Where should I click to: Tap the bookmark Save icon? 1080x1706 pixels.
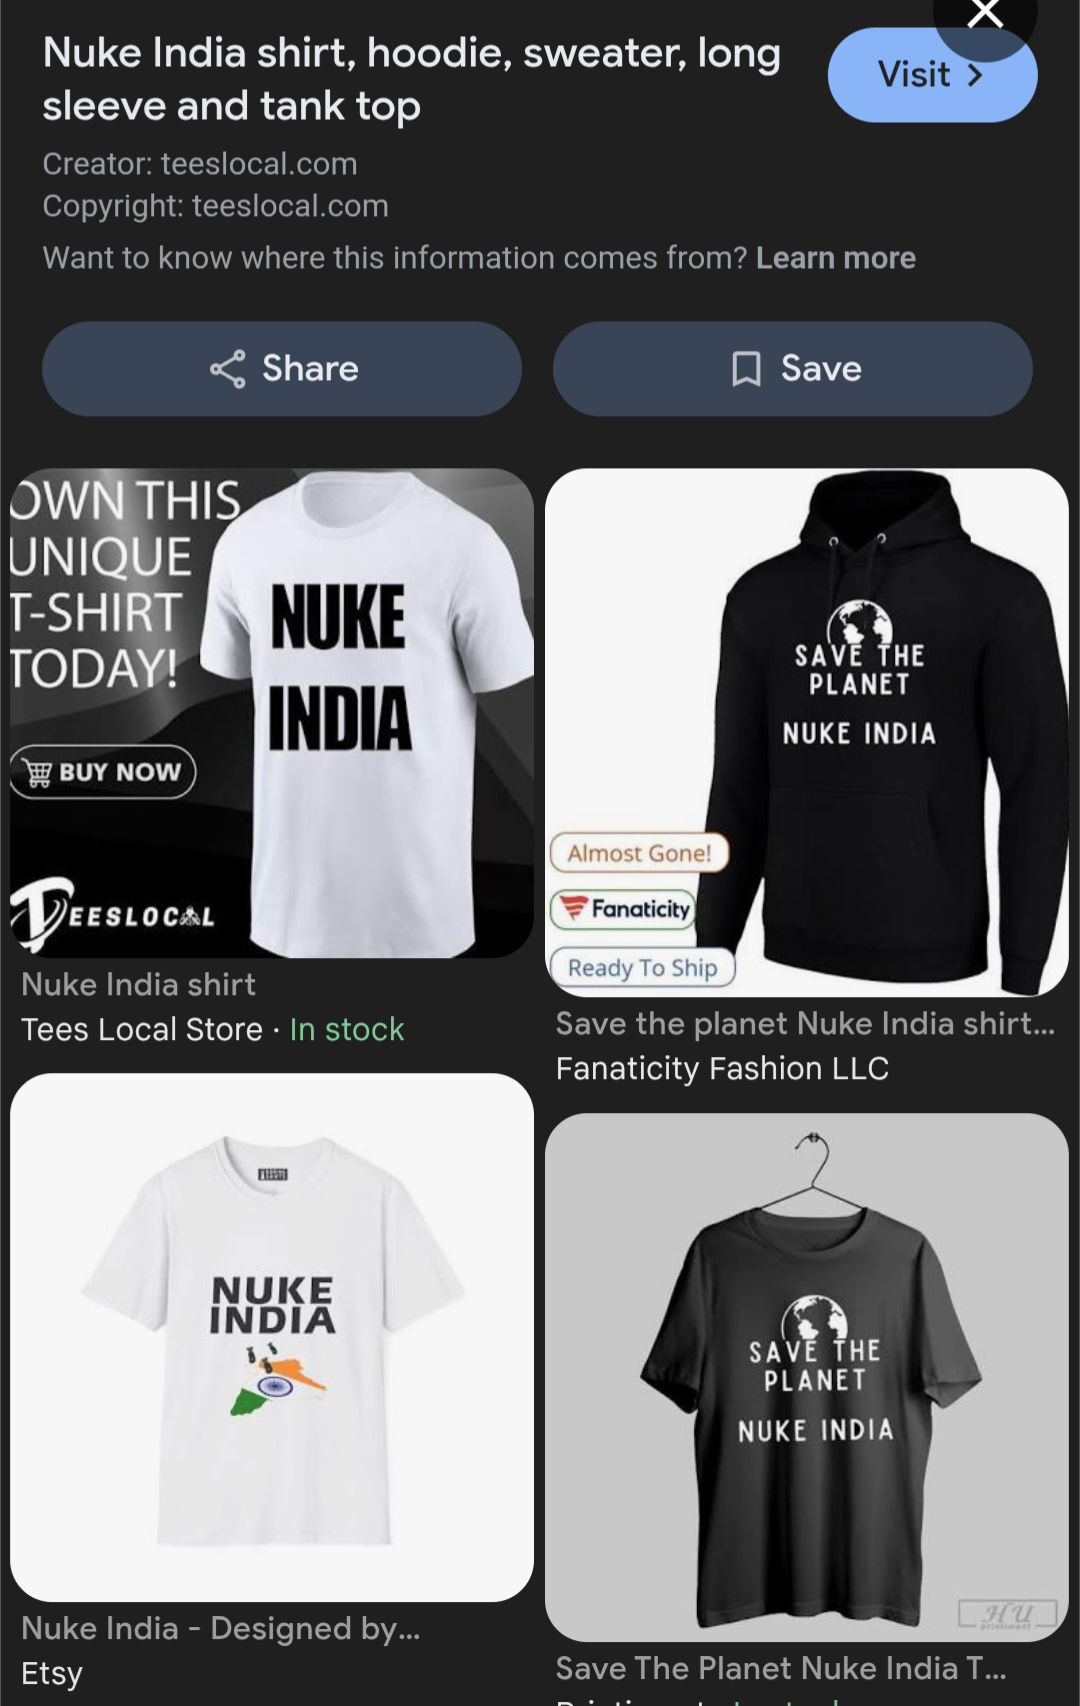[x=746, y=369]
